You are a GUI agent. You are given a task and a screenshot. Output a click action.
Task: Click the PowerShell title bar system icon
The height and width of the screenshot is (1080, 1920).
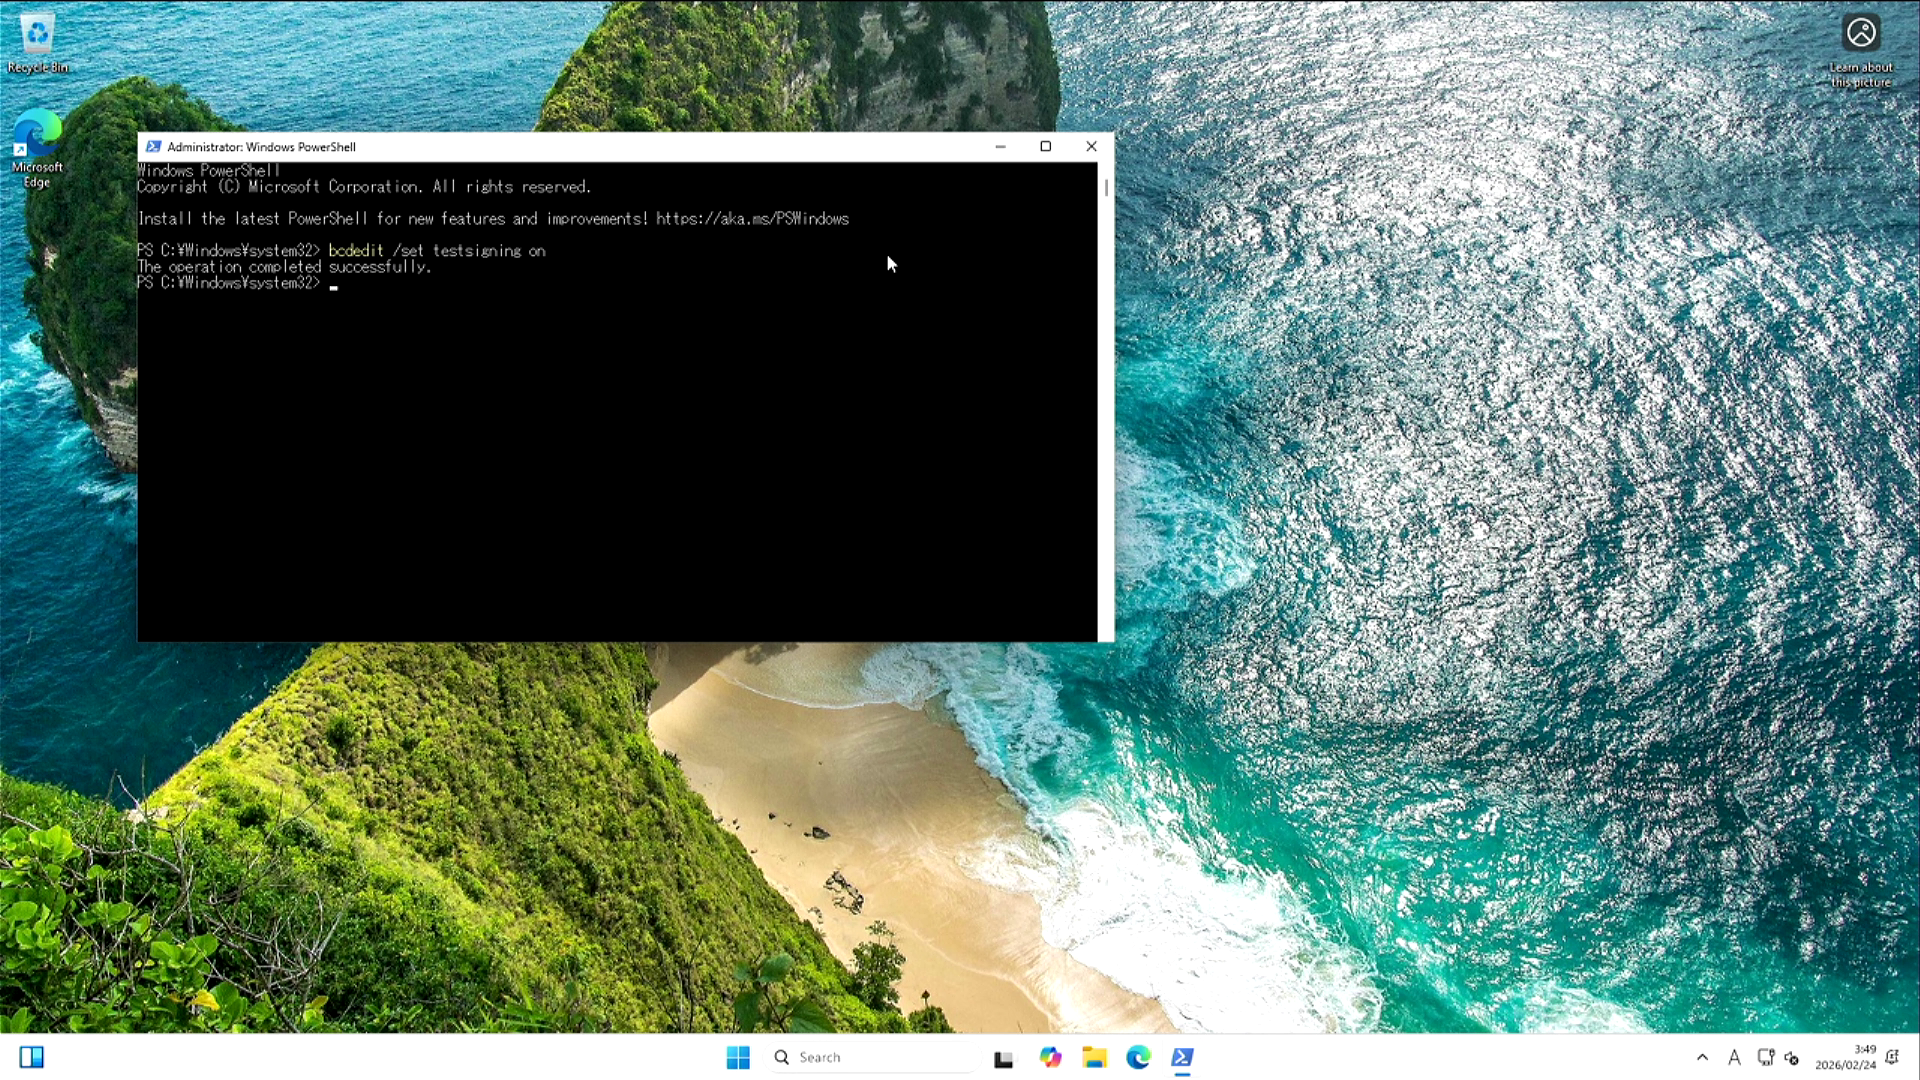pos(153,146)
